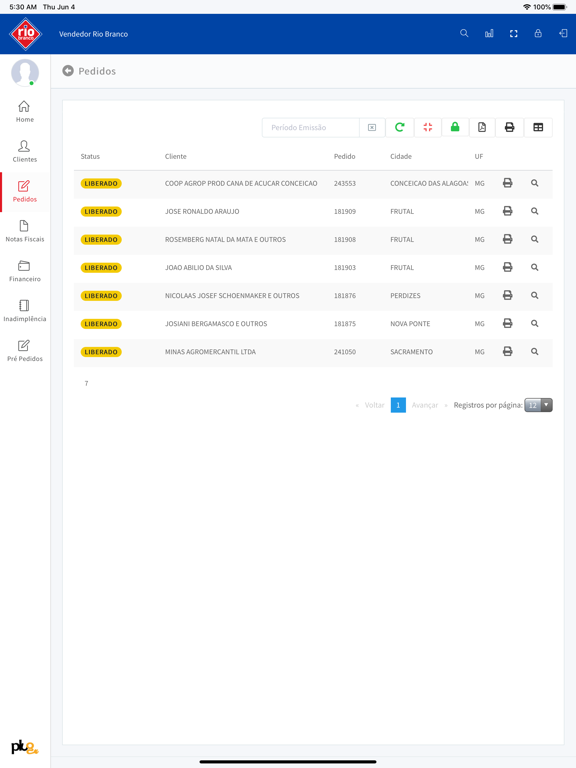Open Financeiro in the sidebar
Screen dimensions: 576x768
point(24,271)
